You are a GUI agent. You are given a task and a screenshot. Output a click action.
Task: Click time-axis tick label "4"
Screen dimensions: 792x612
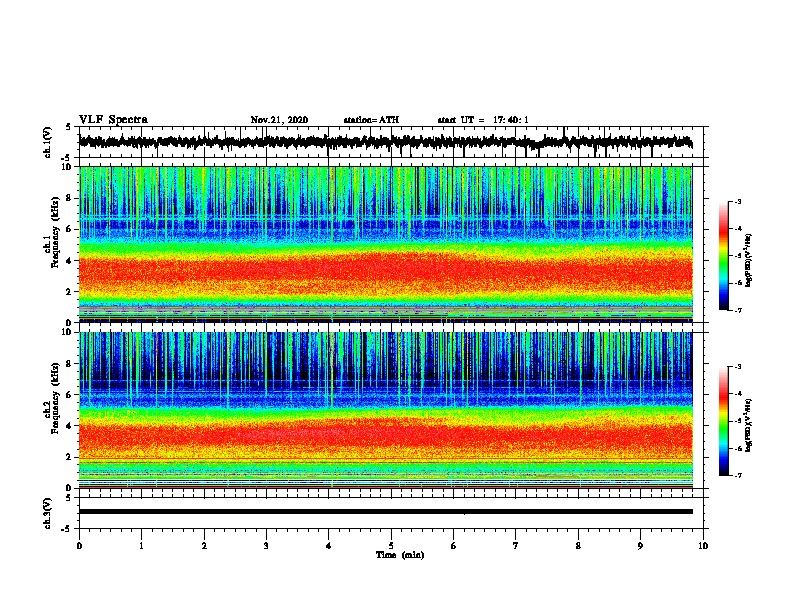click(x=329, y=545)
